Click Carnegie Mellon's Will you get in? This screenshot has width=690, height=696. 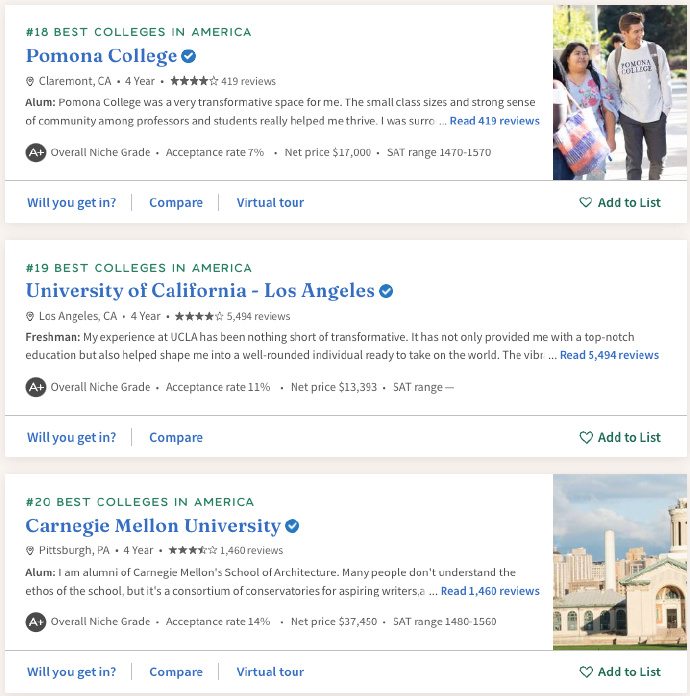tap(71, 672)
